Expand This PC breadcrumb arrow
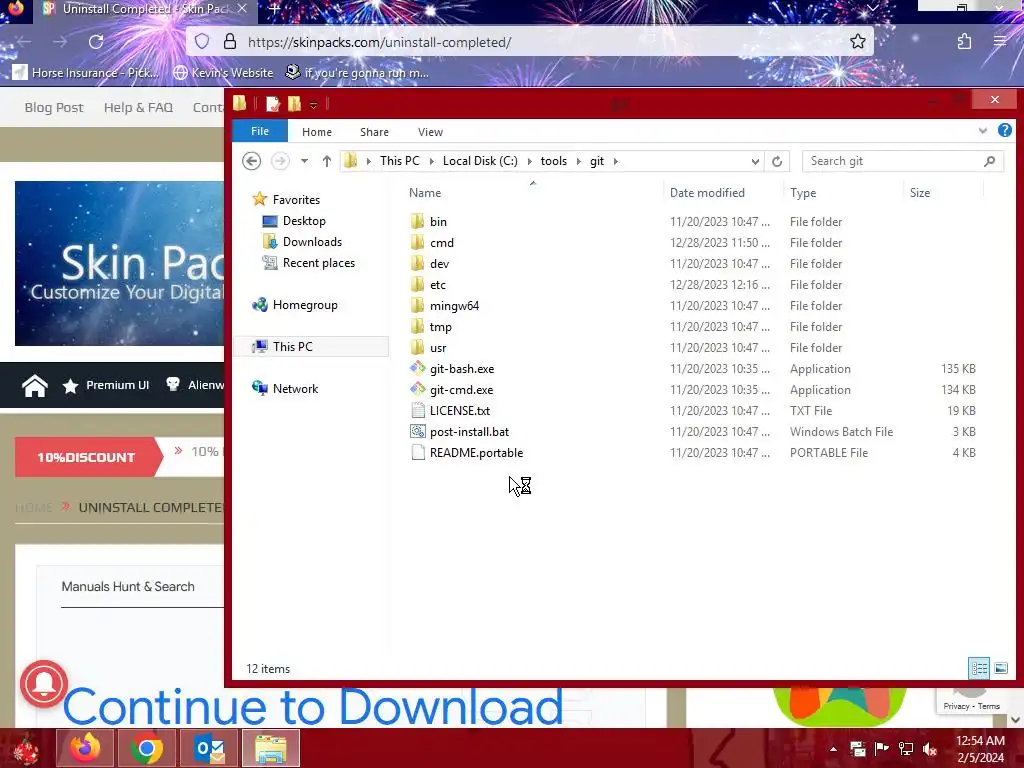 [432, 161]
